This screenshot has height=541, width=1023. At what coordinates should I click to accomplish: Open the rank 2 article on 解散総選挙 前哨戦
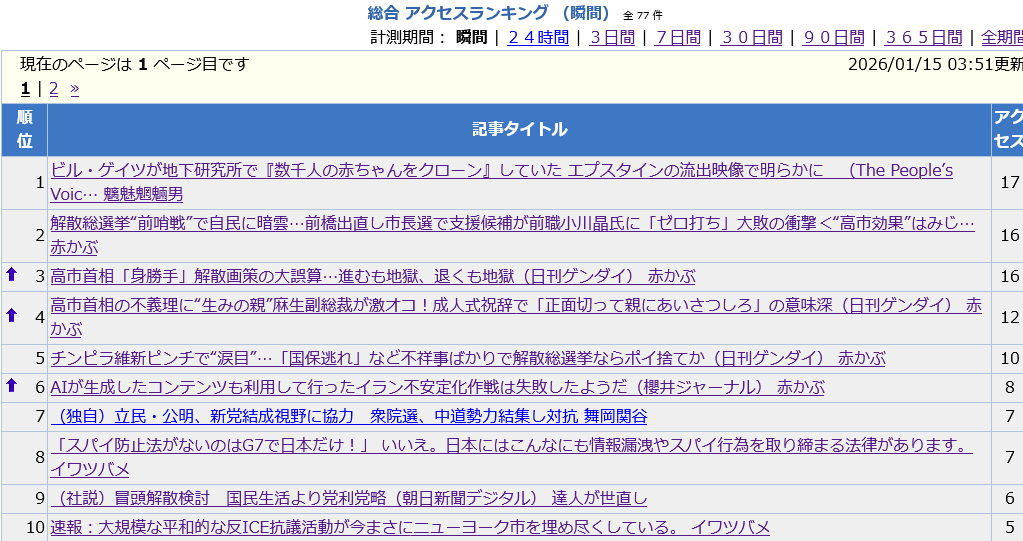pyautogui.click(x=510, y=224)
